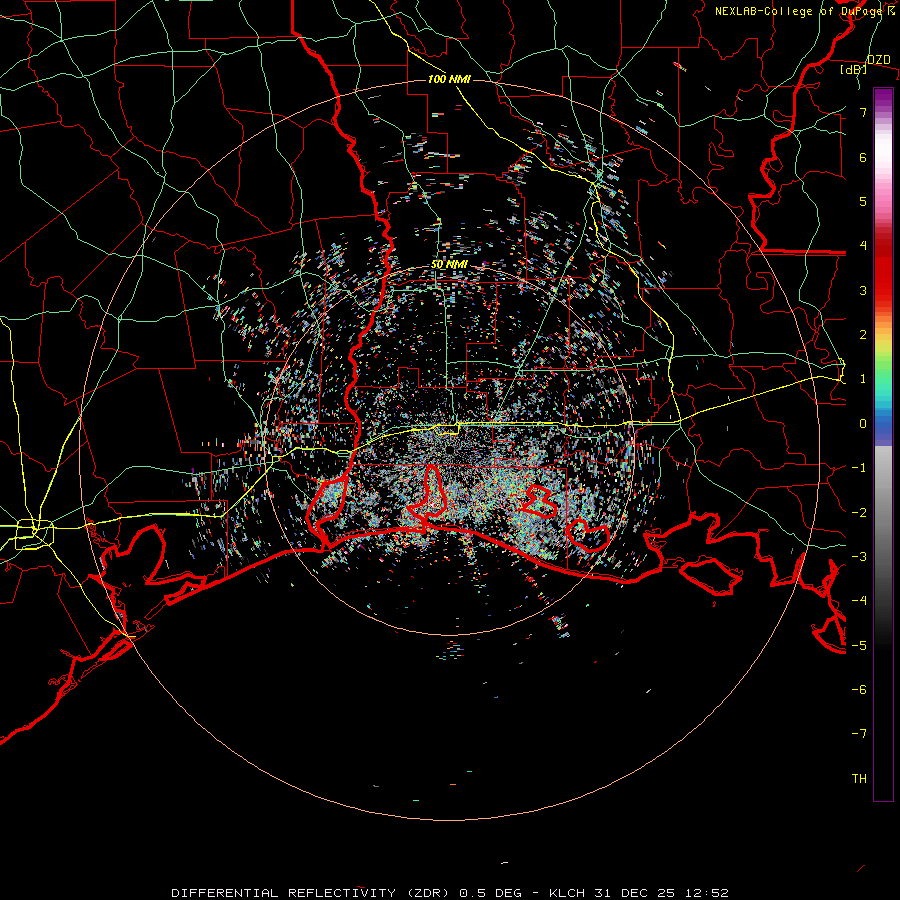Click the 2 value on the color scale
The image size is (900, 900).
click(x=863, y=335)
